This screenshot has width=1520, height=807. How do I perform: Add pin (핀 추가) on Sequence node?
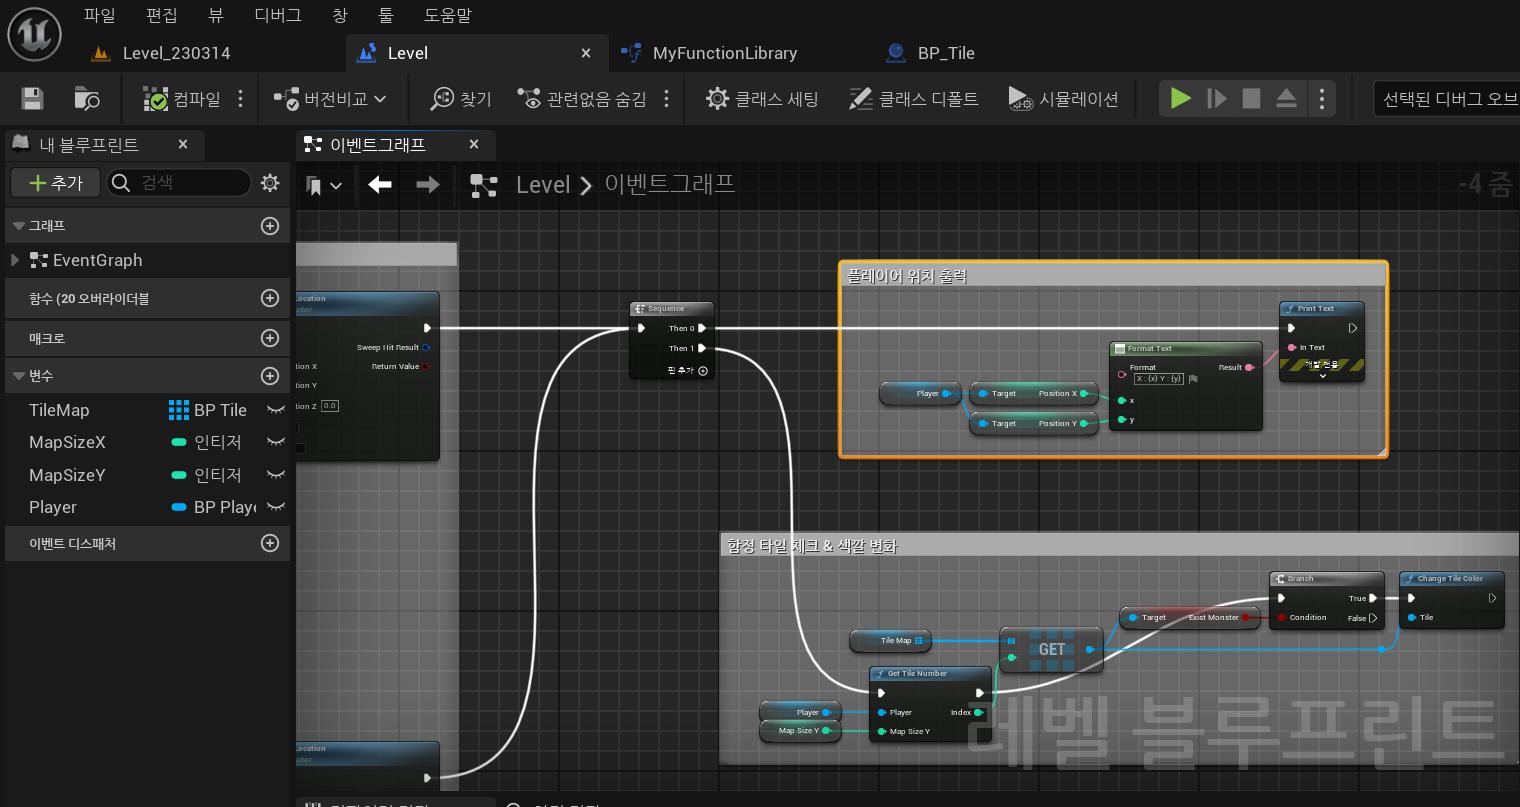pyautogui.click(x=688, y=371)
